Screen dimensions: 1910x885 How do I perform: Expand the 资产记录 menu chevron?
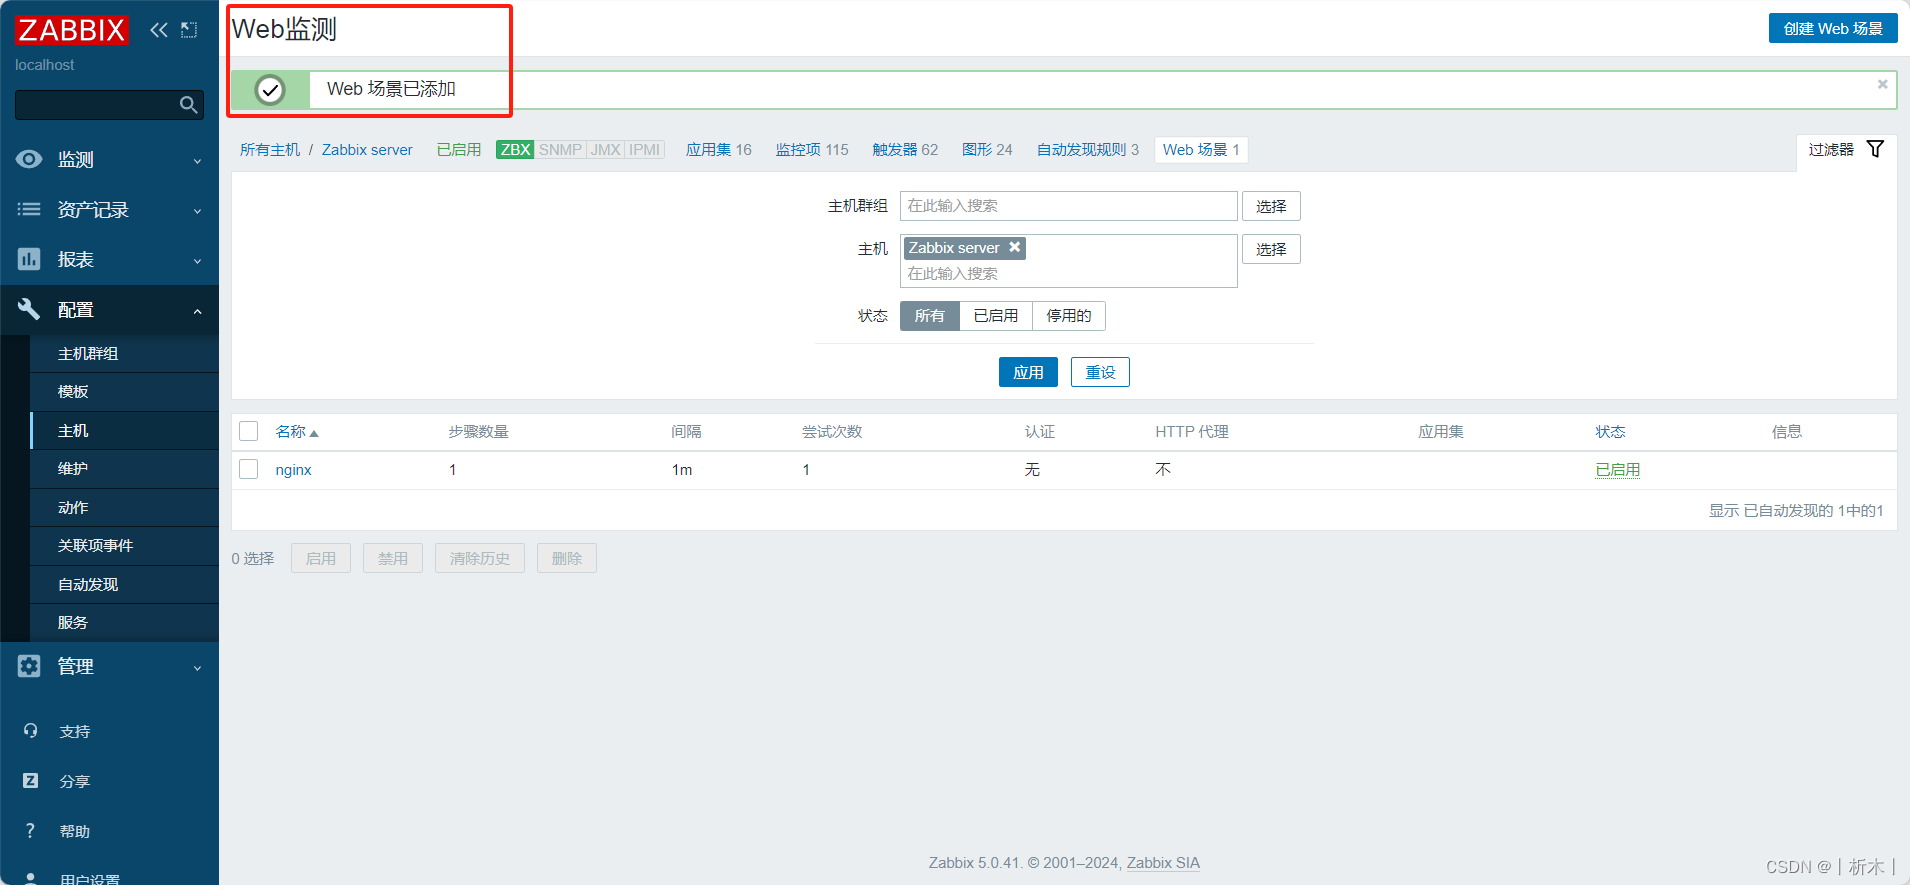(197, 211)
